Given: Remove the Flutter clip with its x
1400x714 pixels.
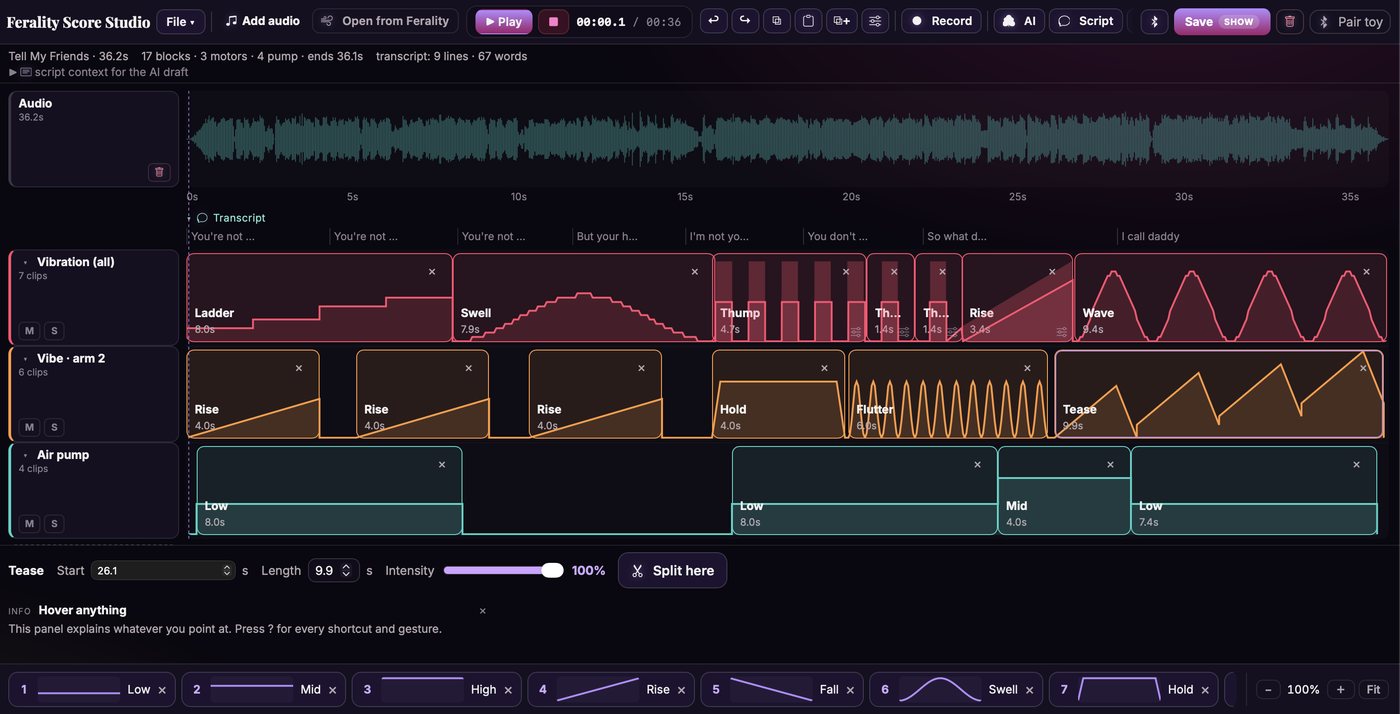Looking at the screenshot, I should click(x=1027, y=368).
